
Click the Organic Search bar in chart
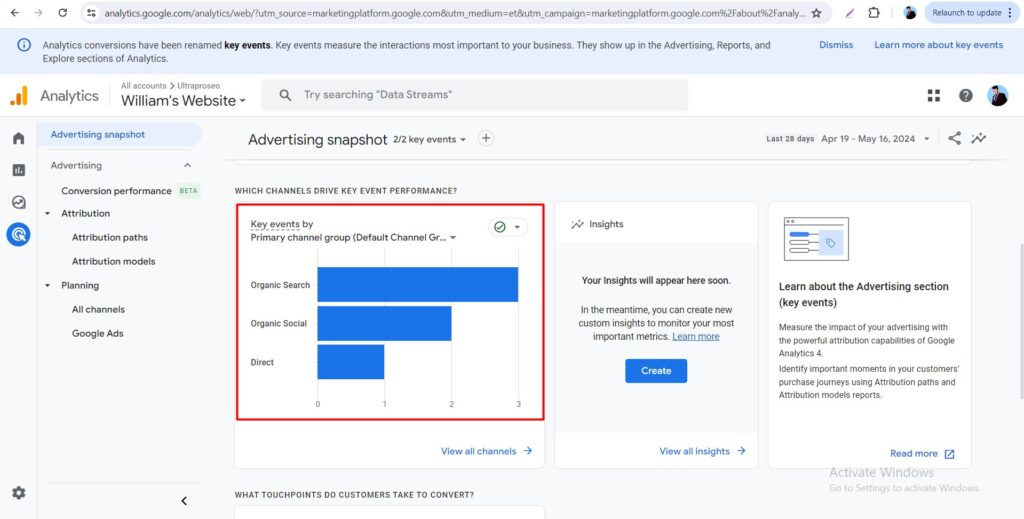point(417,285)
